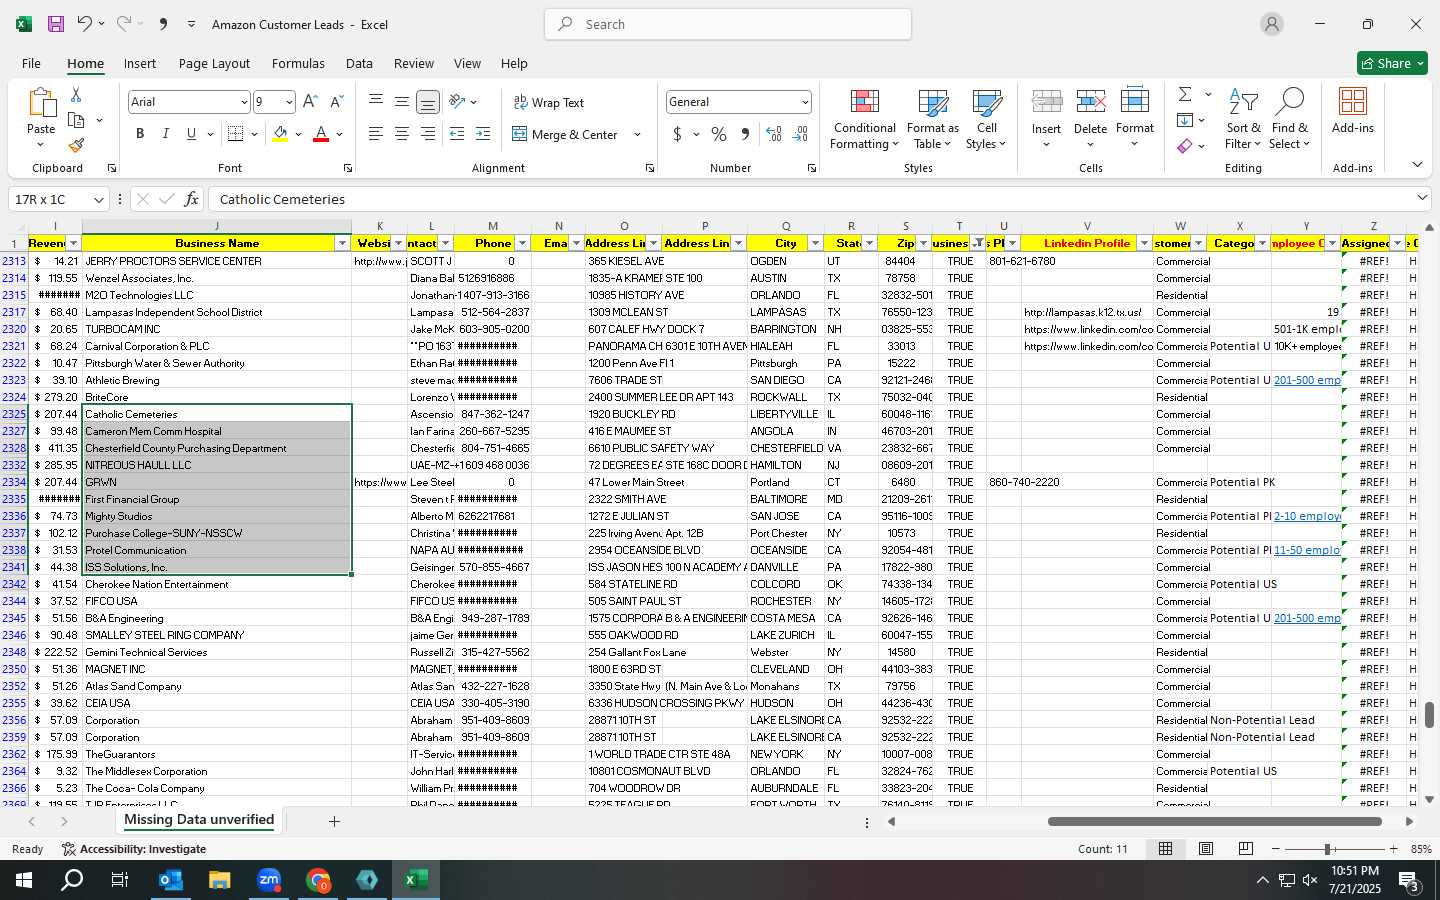Open the Formulas tab
This screenshot has width=1440, height=900.
click(298, 63)
